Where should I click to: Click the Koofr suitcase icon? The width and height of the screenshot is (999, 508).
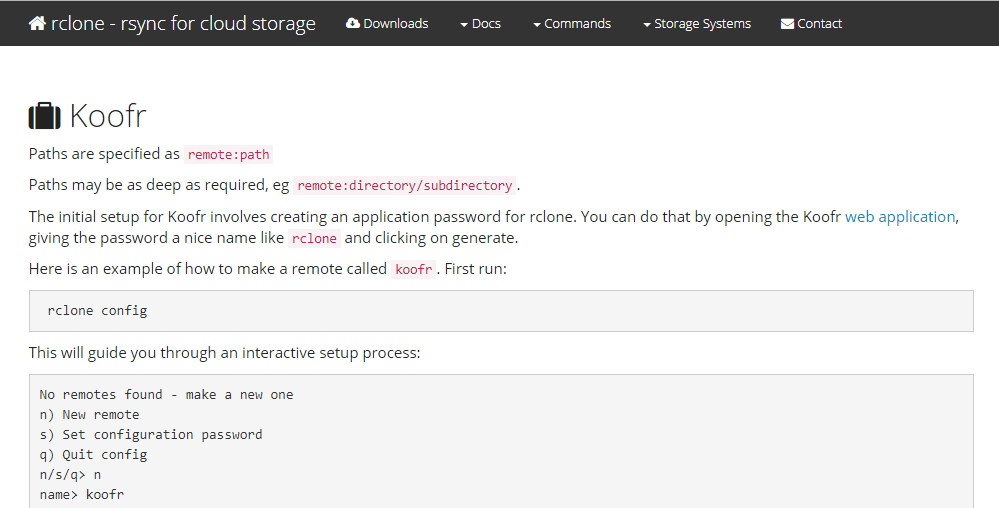(x=44, y=116)
